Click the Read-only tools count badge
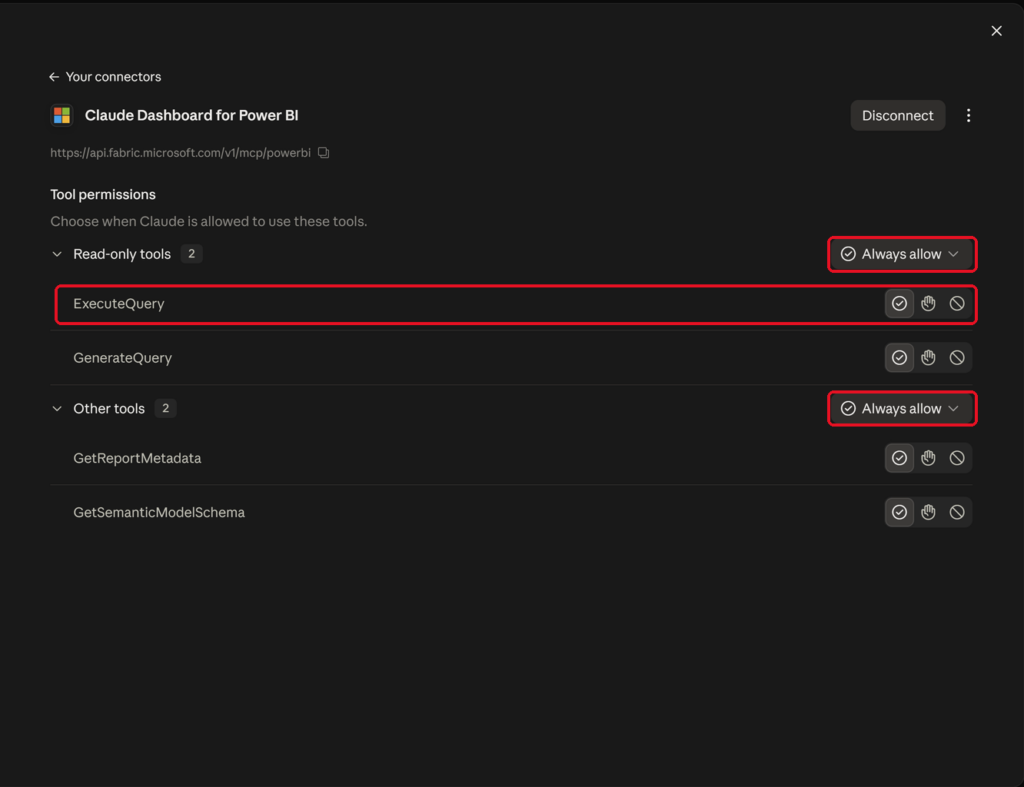Image resolution: width=1024 pixels, height=787 pixels. [191, 254]
